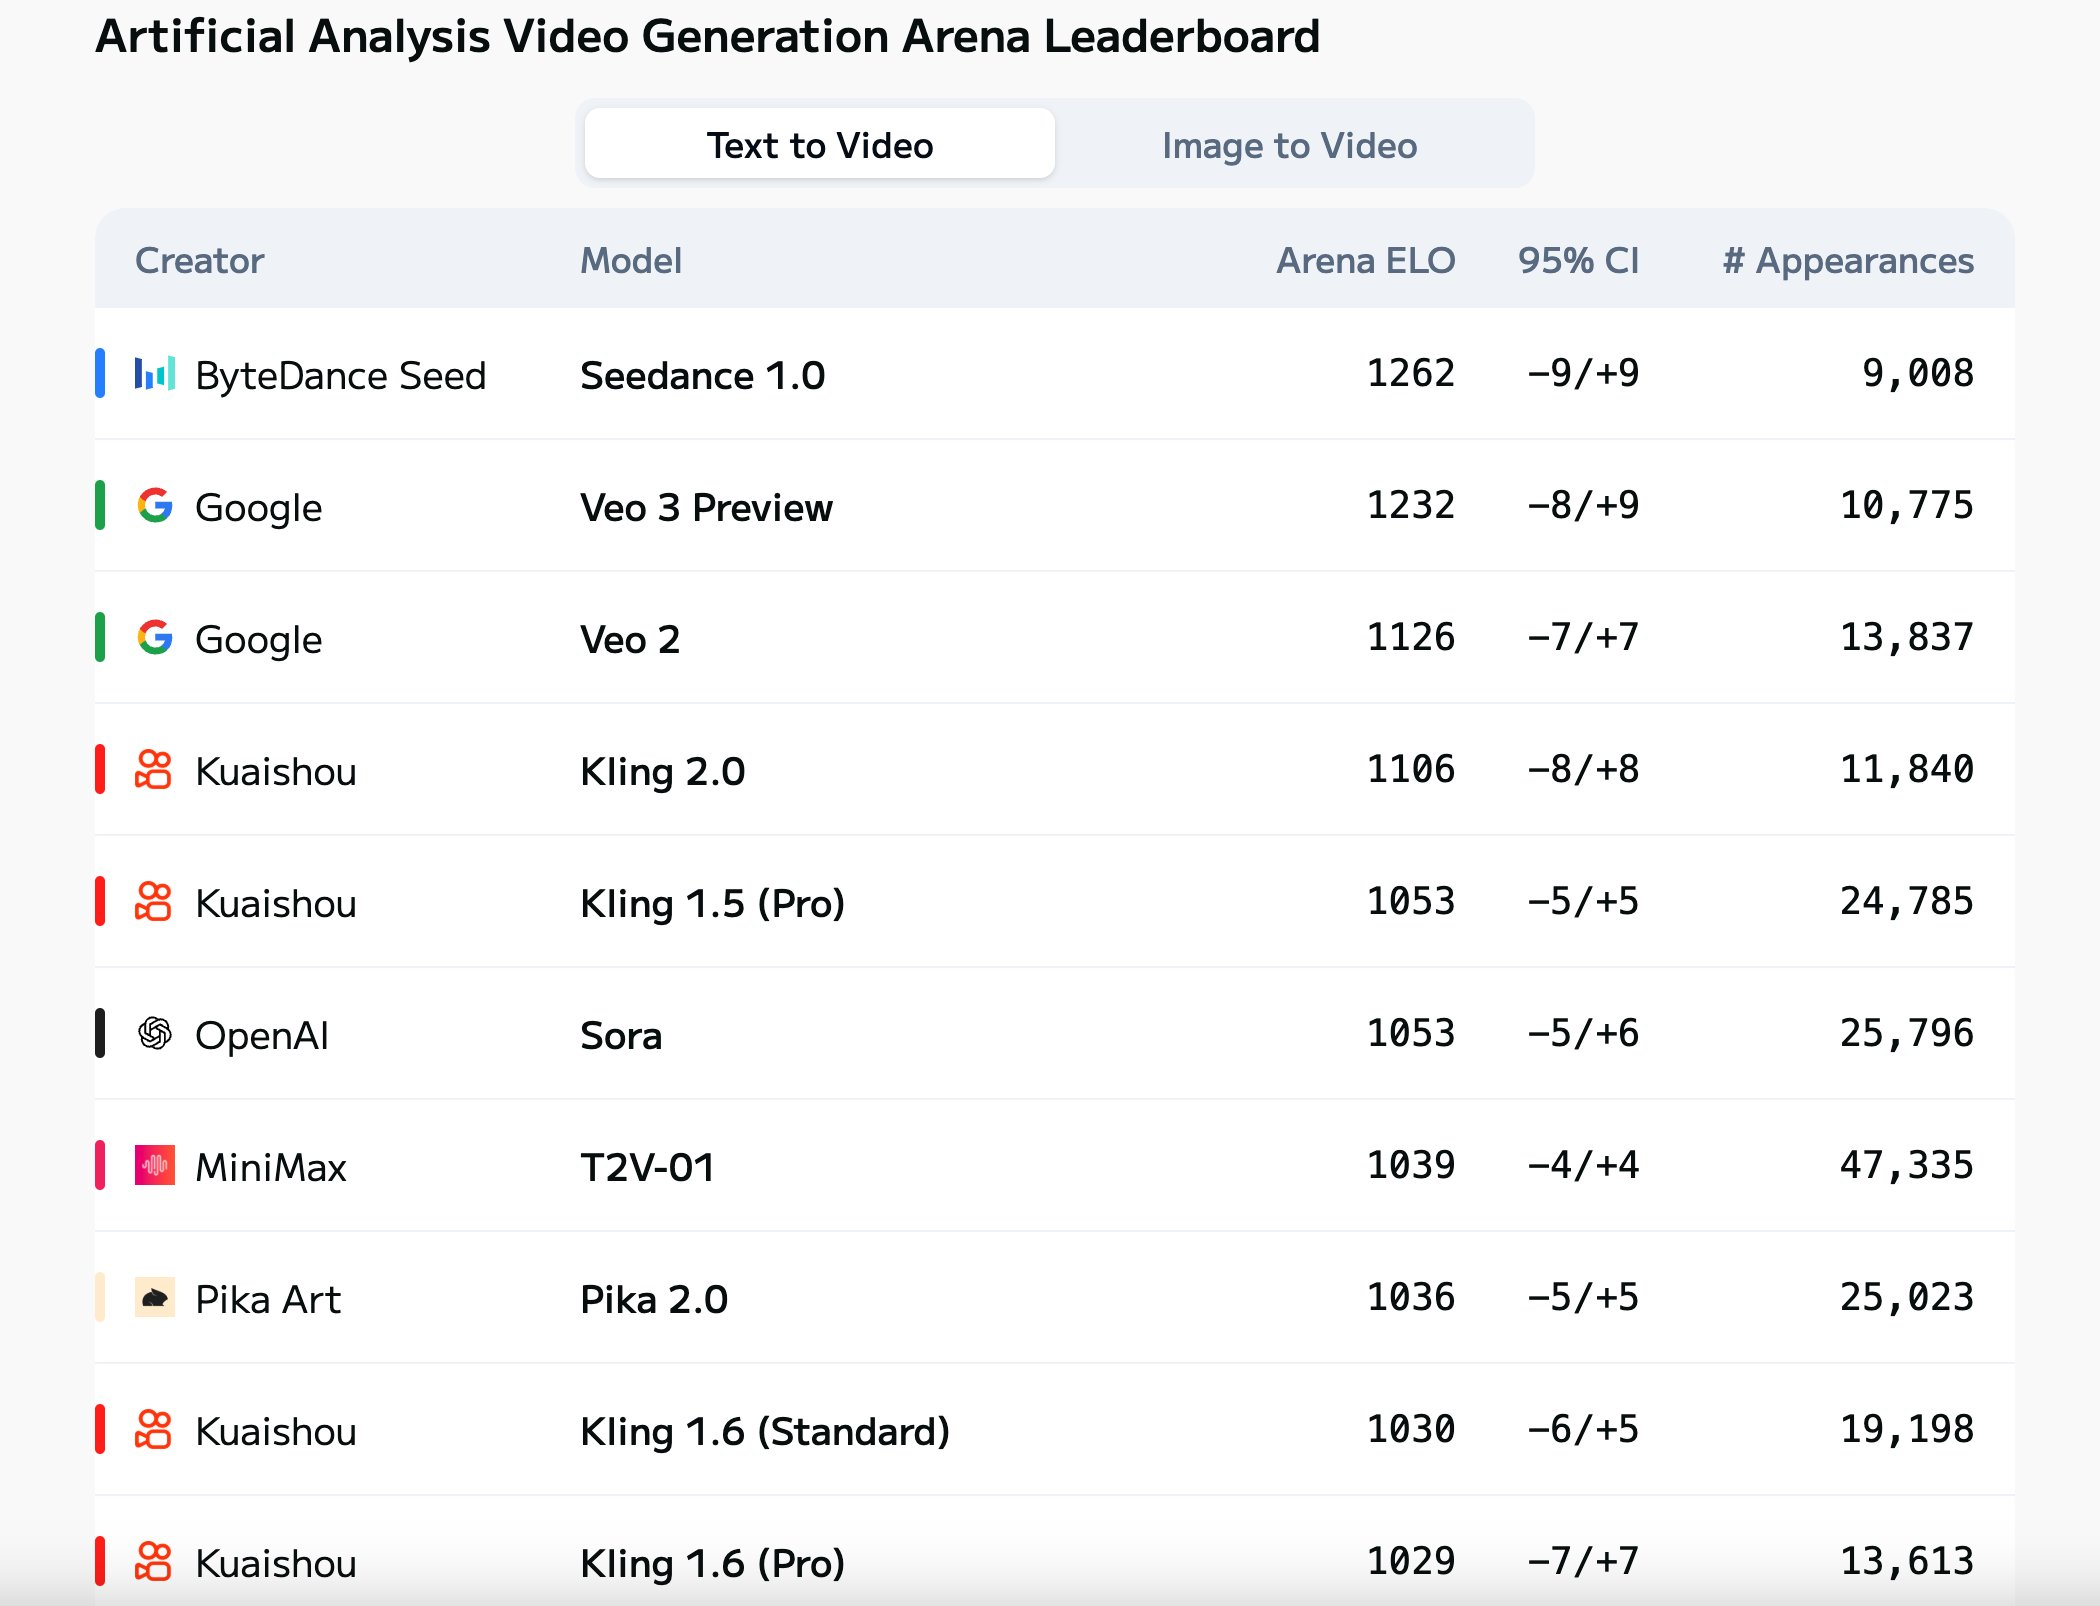Image resolution: width=2100 pixels, height=1606 pixels.
Task: Click the Kuaishou logo in Kling 1.6 (Pro) row
Action: pos(154,1561)
